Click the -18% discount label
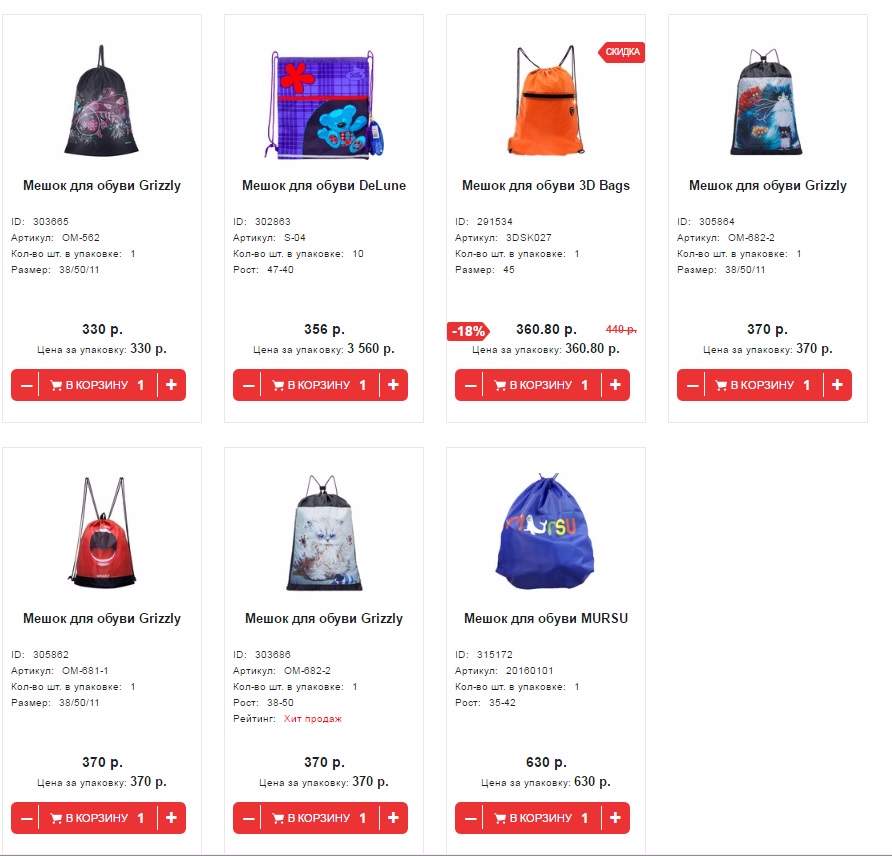The width and height of the screenshot is (892, 856). point(468,331)
